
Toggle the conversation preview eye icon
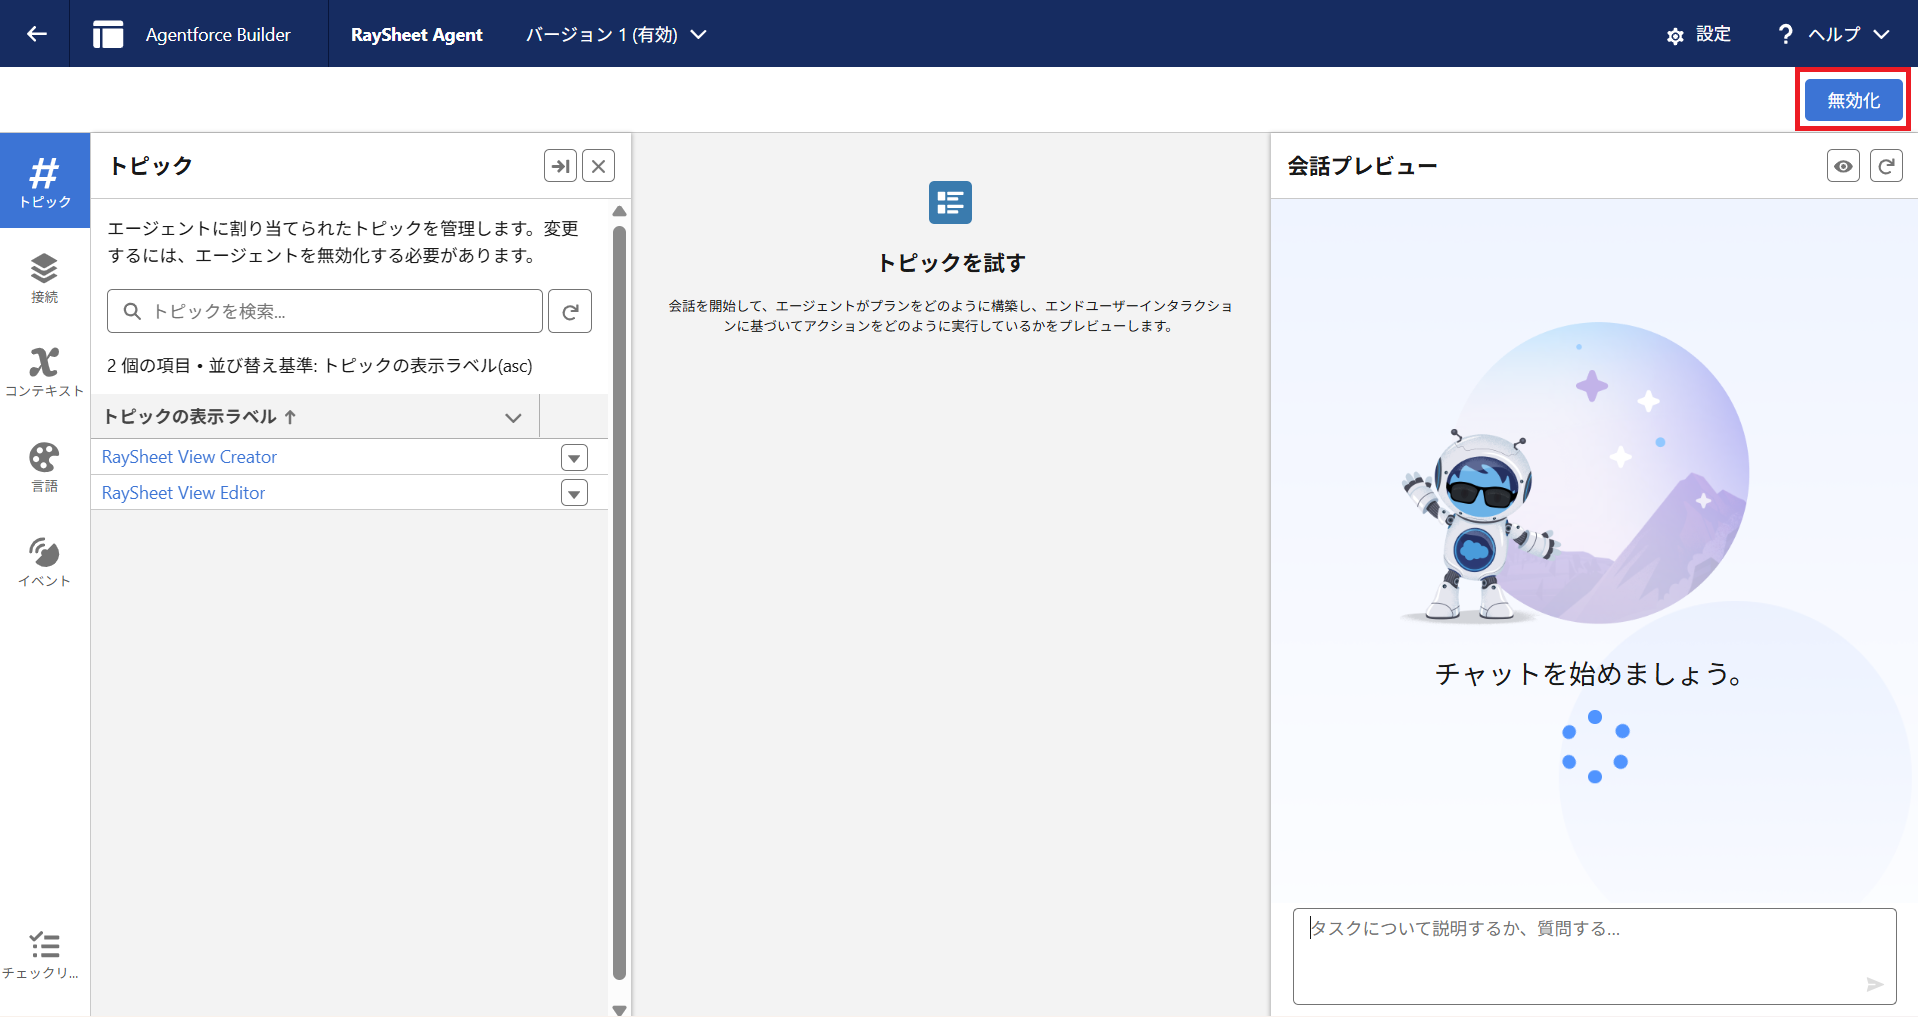click(1843, 166)
